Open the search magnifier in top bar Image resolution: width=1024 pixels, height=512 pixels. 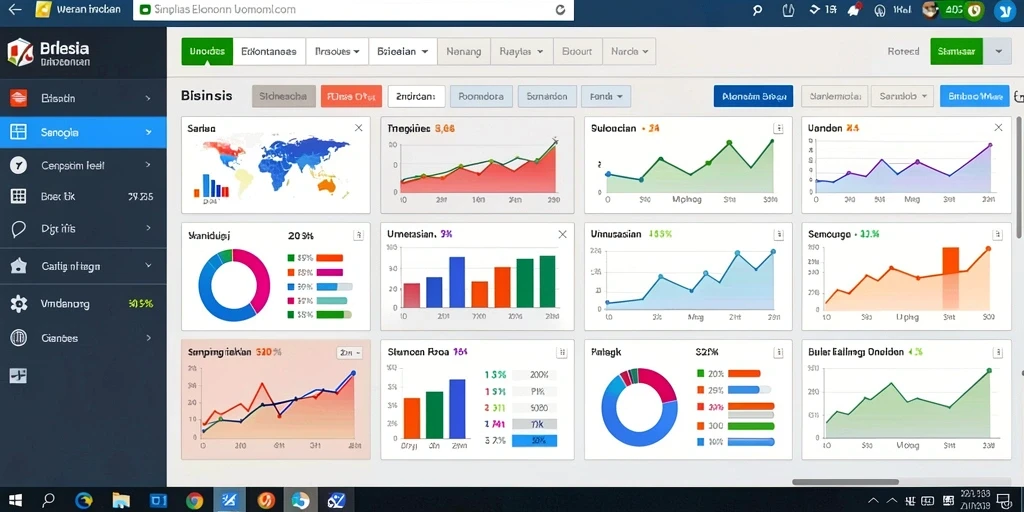click(758, 10)
